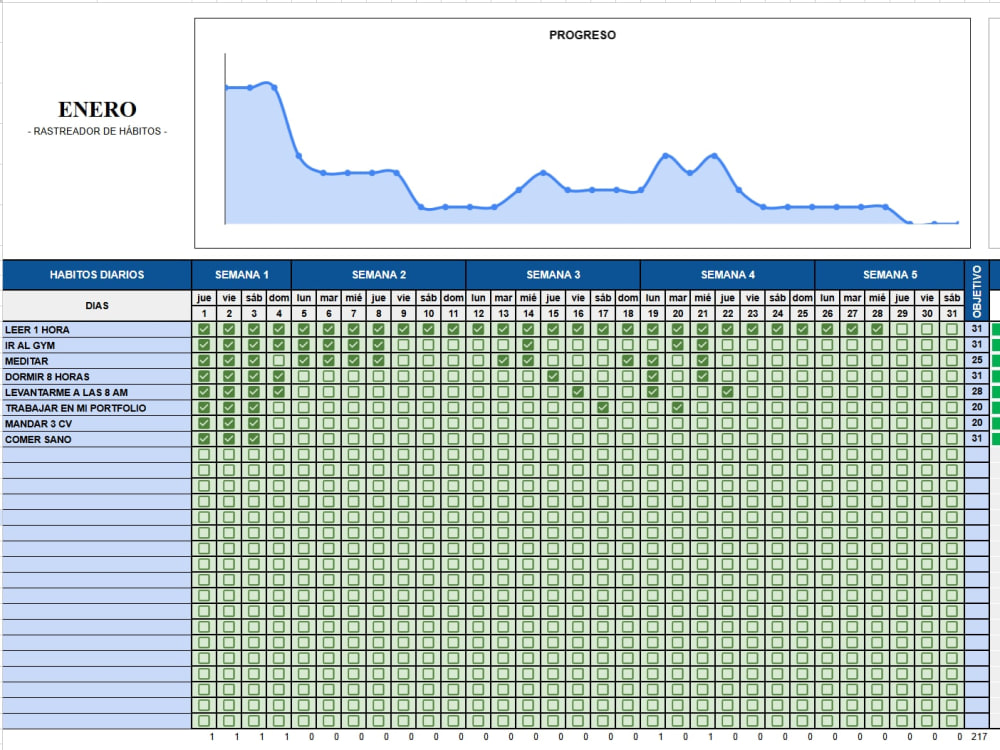Uncheck COMER SANO on day 1
Image resolution: width=1000 pixels, height=750 pixels.
[x=204, y=439]
